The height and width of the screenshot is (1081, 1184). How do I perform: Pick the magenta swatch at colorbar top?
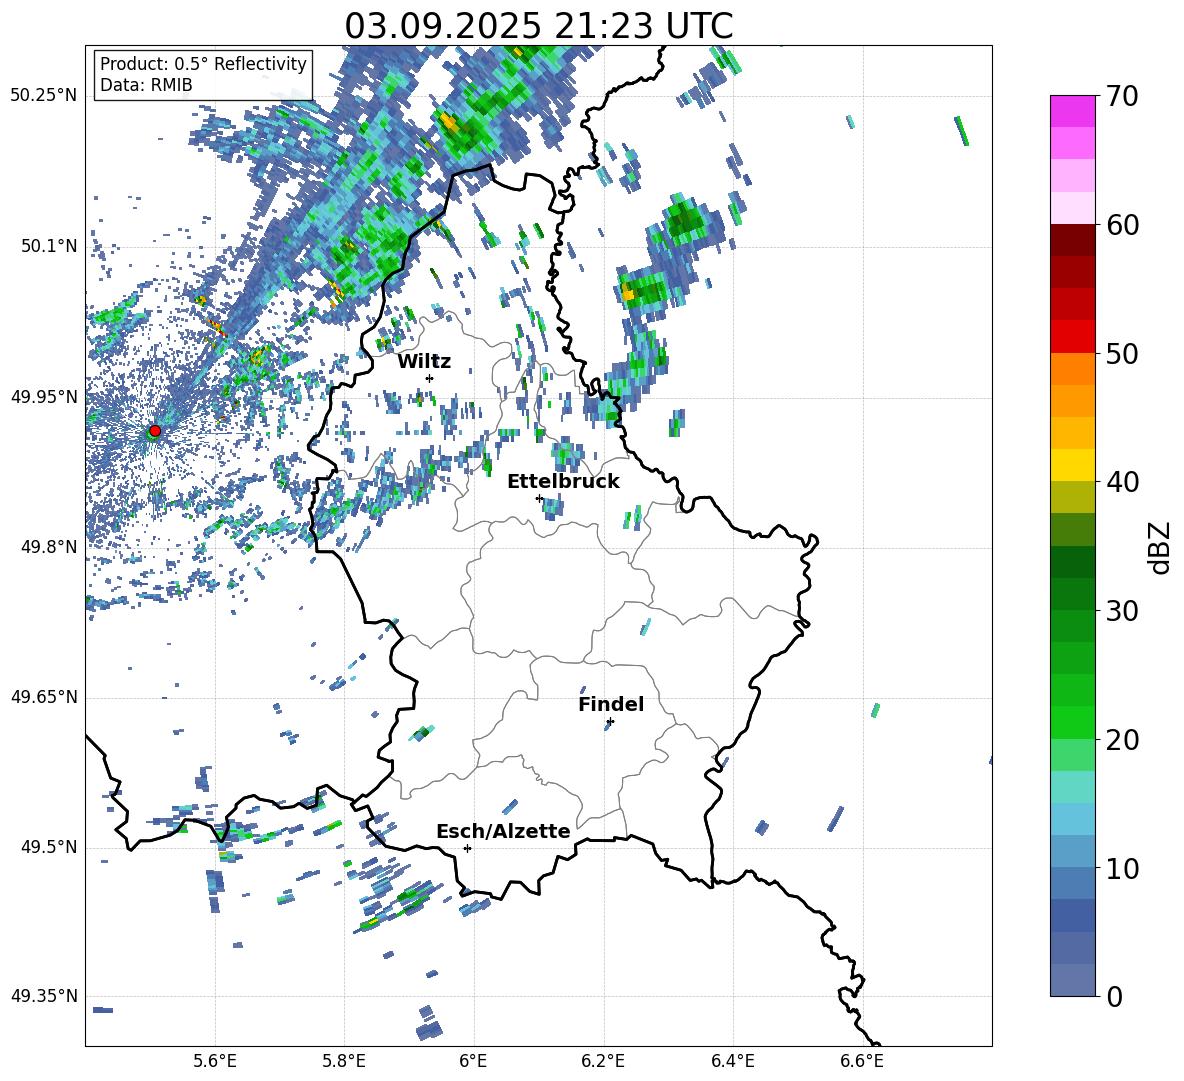click(x=1072, y=111)
